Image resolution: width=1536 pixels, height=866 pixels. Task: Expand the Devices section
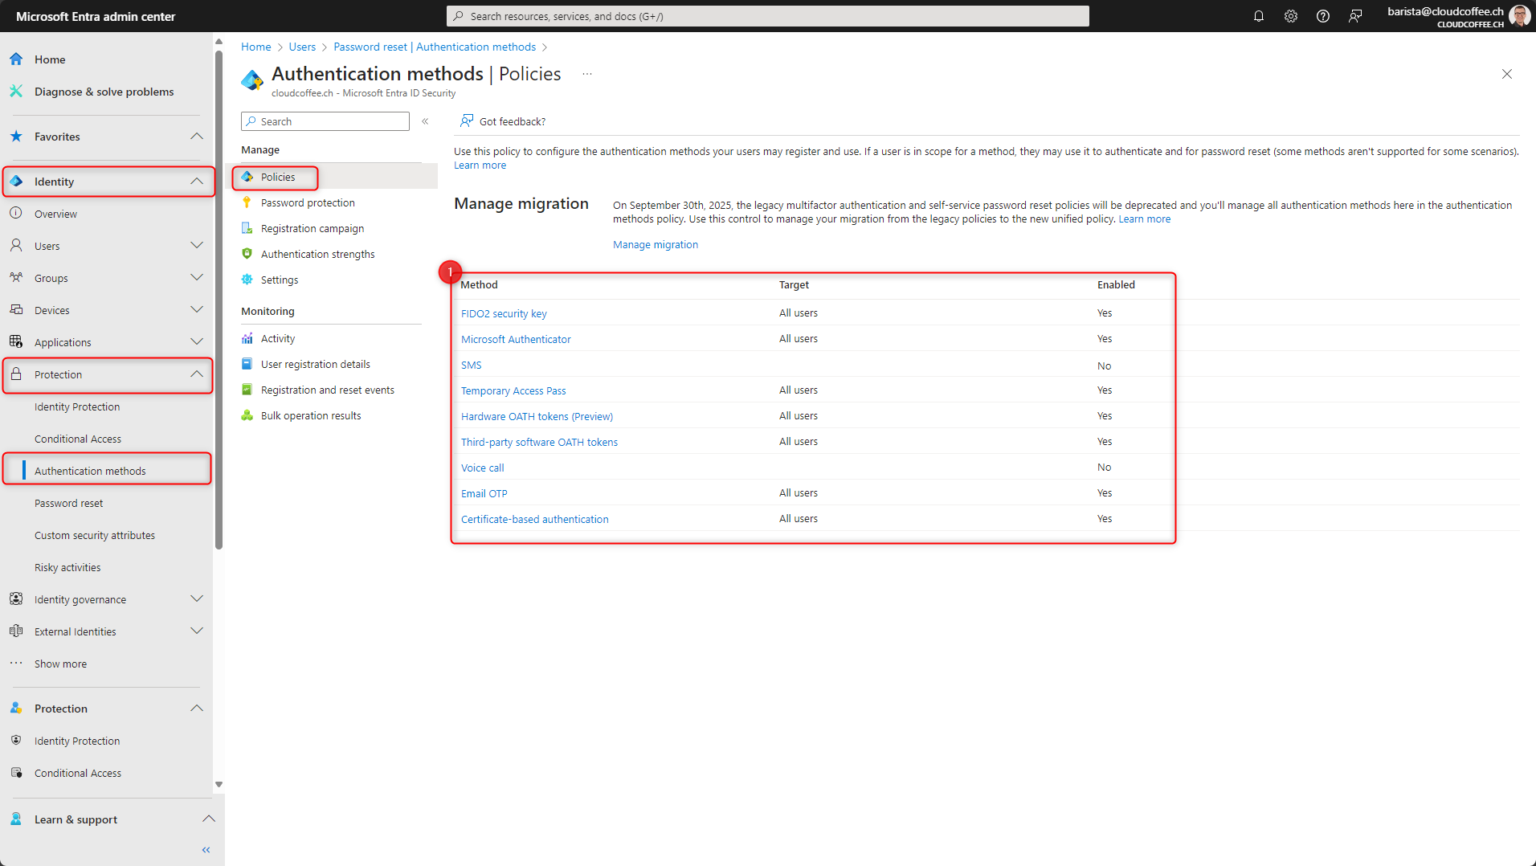point(196,310)
